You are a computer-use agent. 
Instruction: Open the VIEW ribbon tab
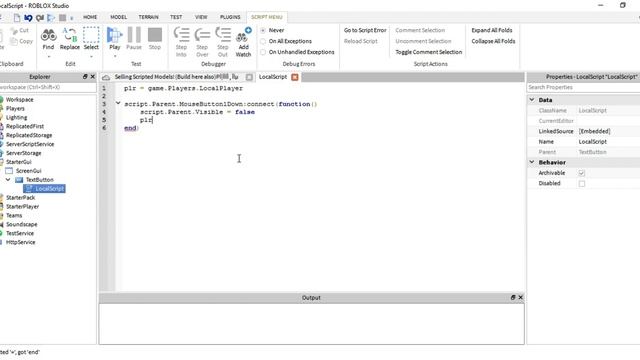tap(201, 17)
